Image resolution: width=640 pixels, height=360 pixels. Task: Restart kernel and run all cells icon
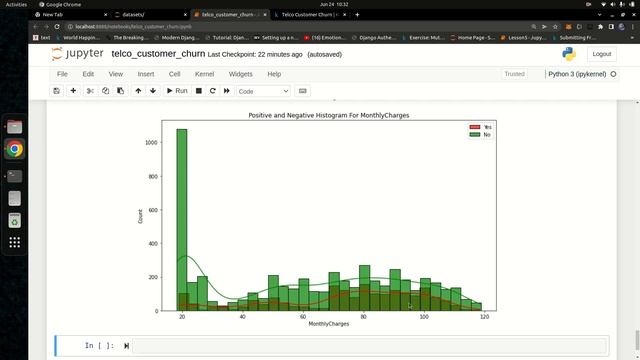[x=227, y=91]
